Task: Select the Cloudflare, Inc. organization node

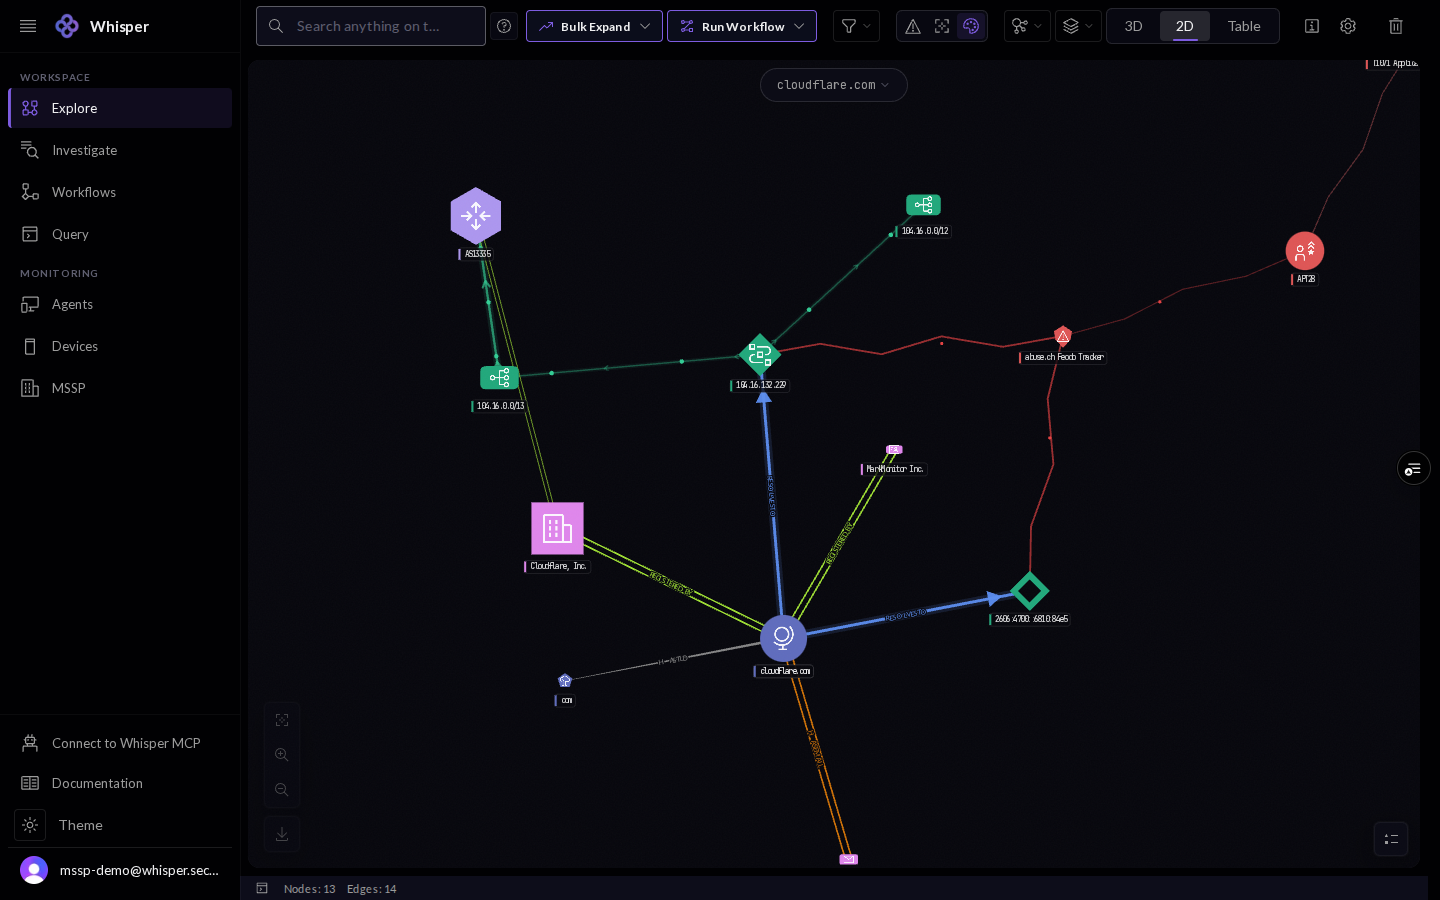Action: tap(557, 528)
